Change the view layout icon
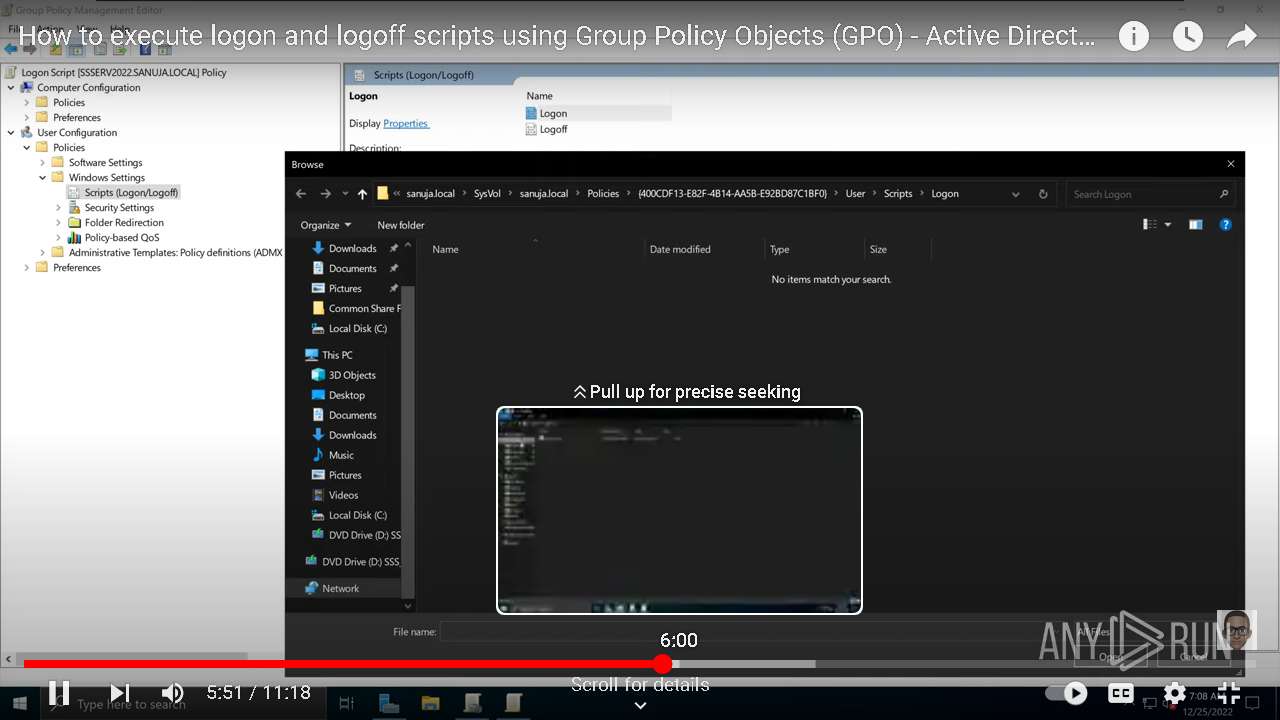The height and width of the screenshot is (720, 1280). point(1150,225)
